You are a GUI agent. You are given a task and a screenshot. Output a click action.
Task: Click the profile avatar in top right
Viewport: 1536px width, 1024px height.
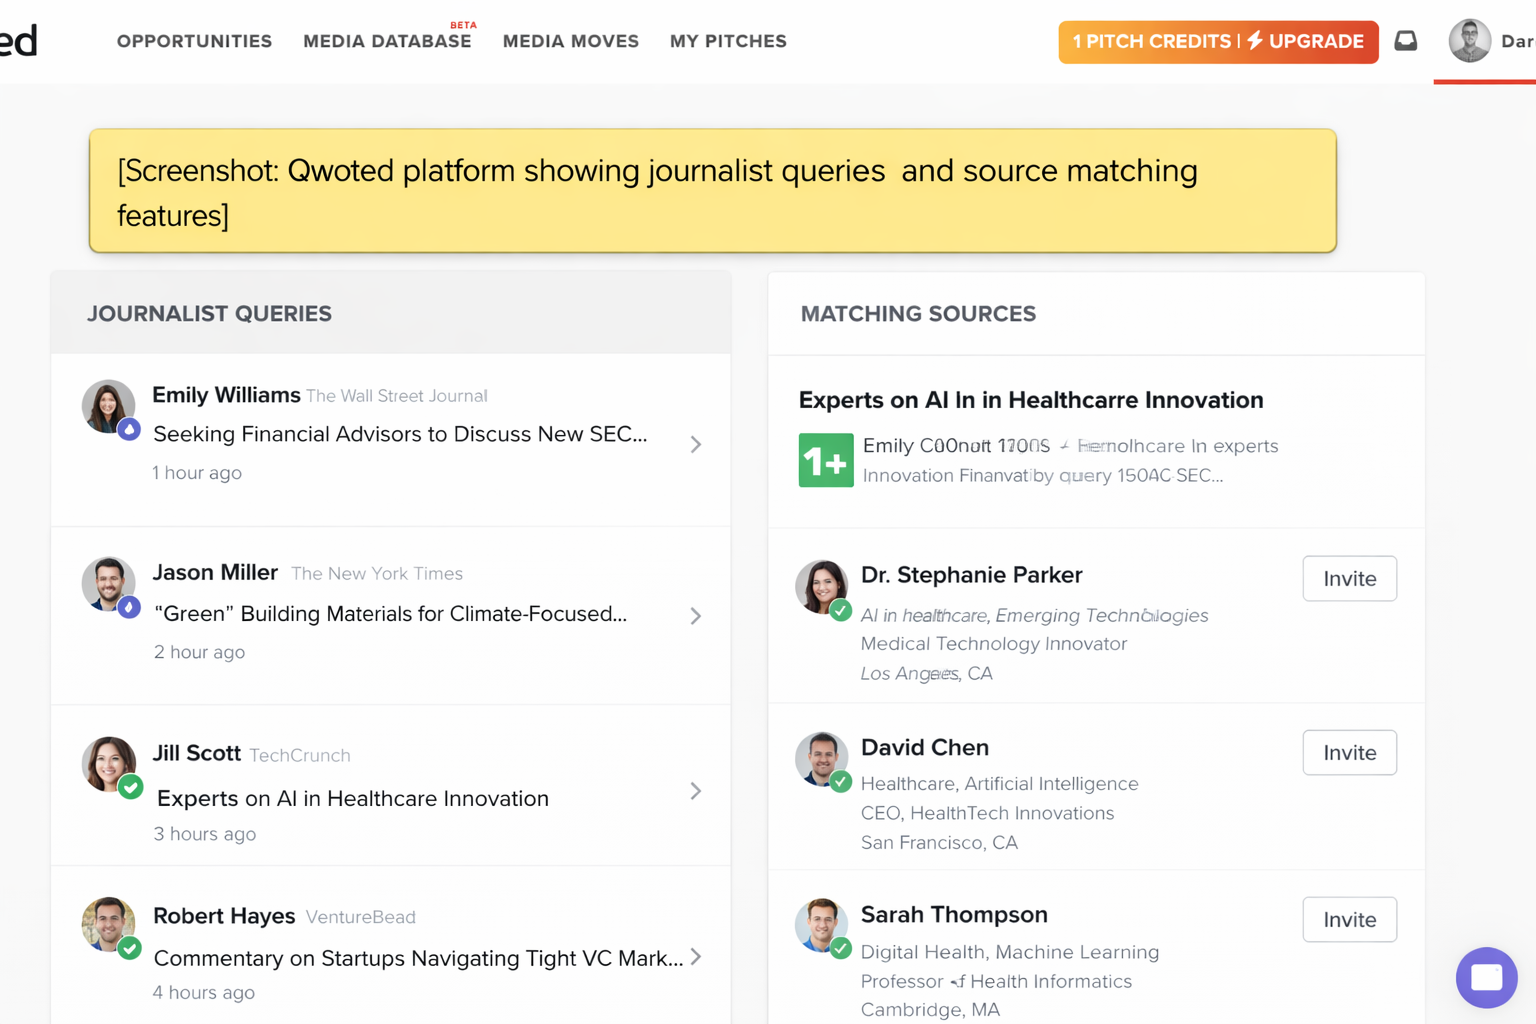click(x=1469, y=41)
